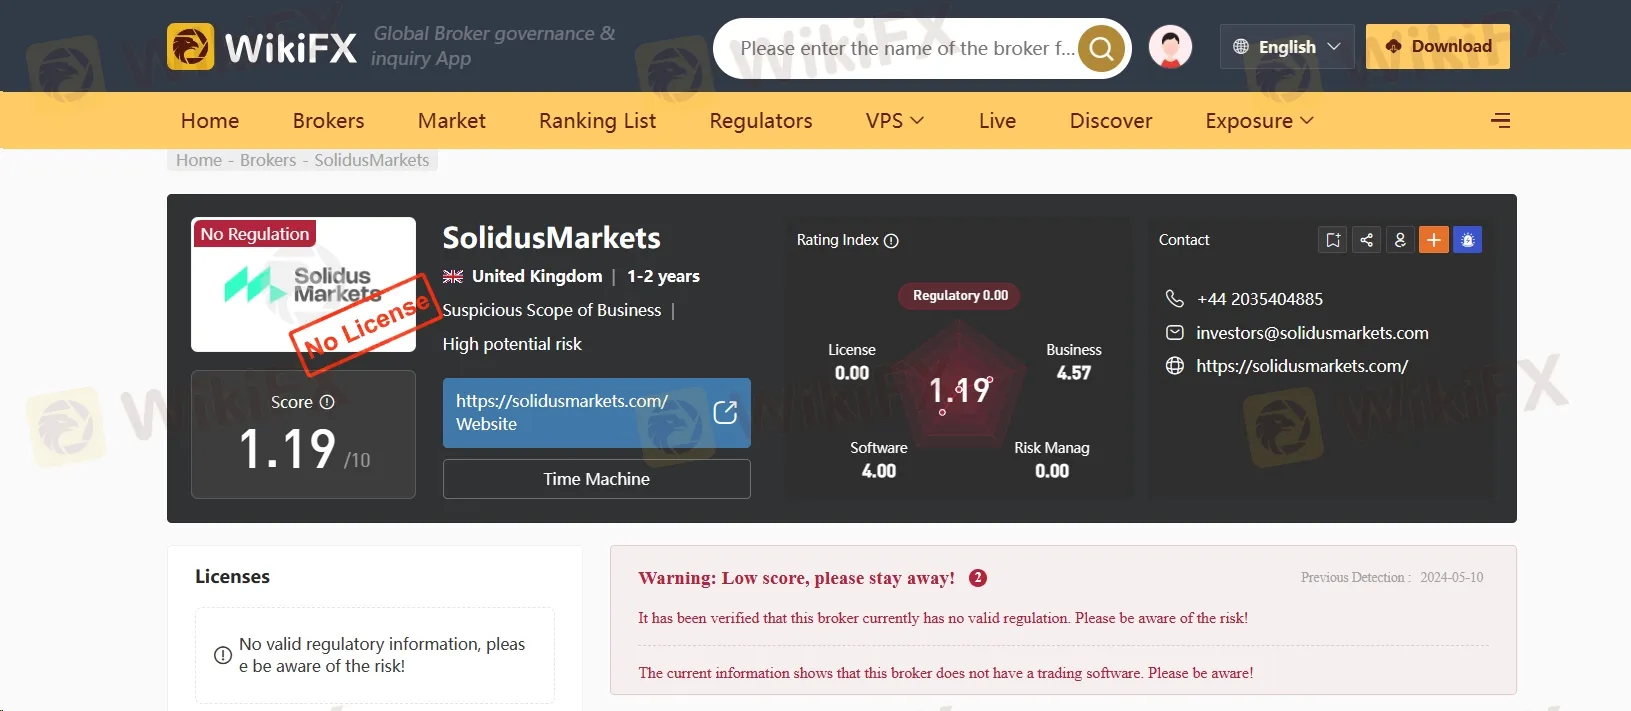
Task: Open the Regulators menu item
Action: tap(761, 121)
